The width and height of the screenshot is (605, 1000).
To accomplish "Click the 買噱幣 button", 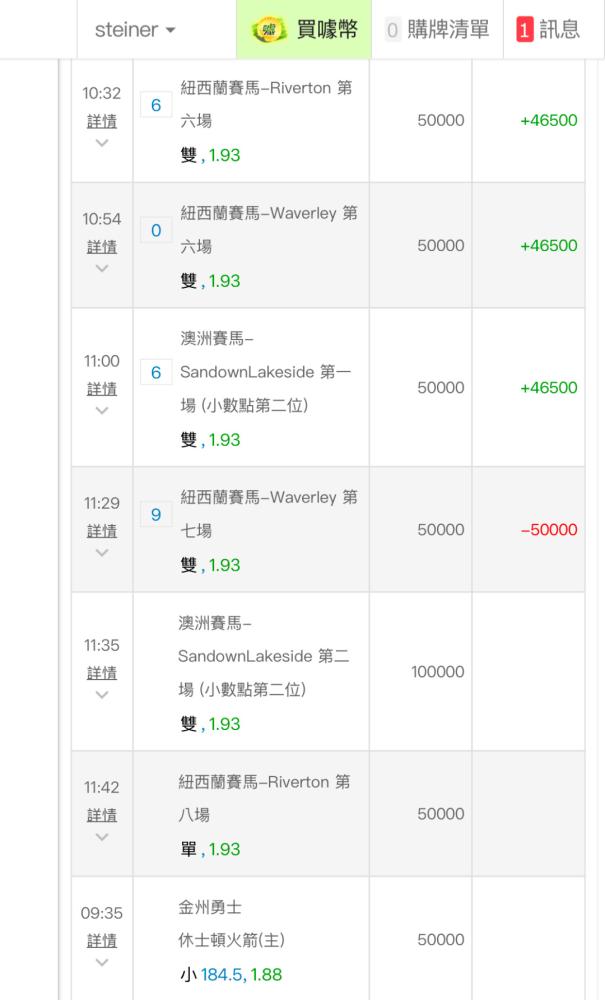I will click(x=326, y=30).
